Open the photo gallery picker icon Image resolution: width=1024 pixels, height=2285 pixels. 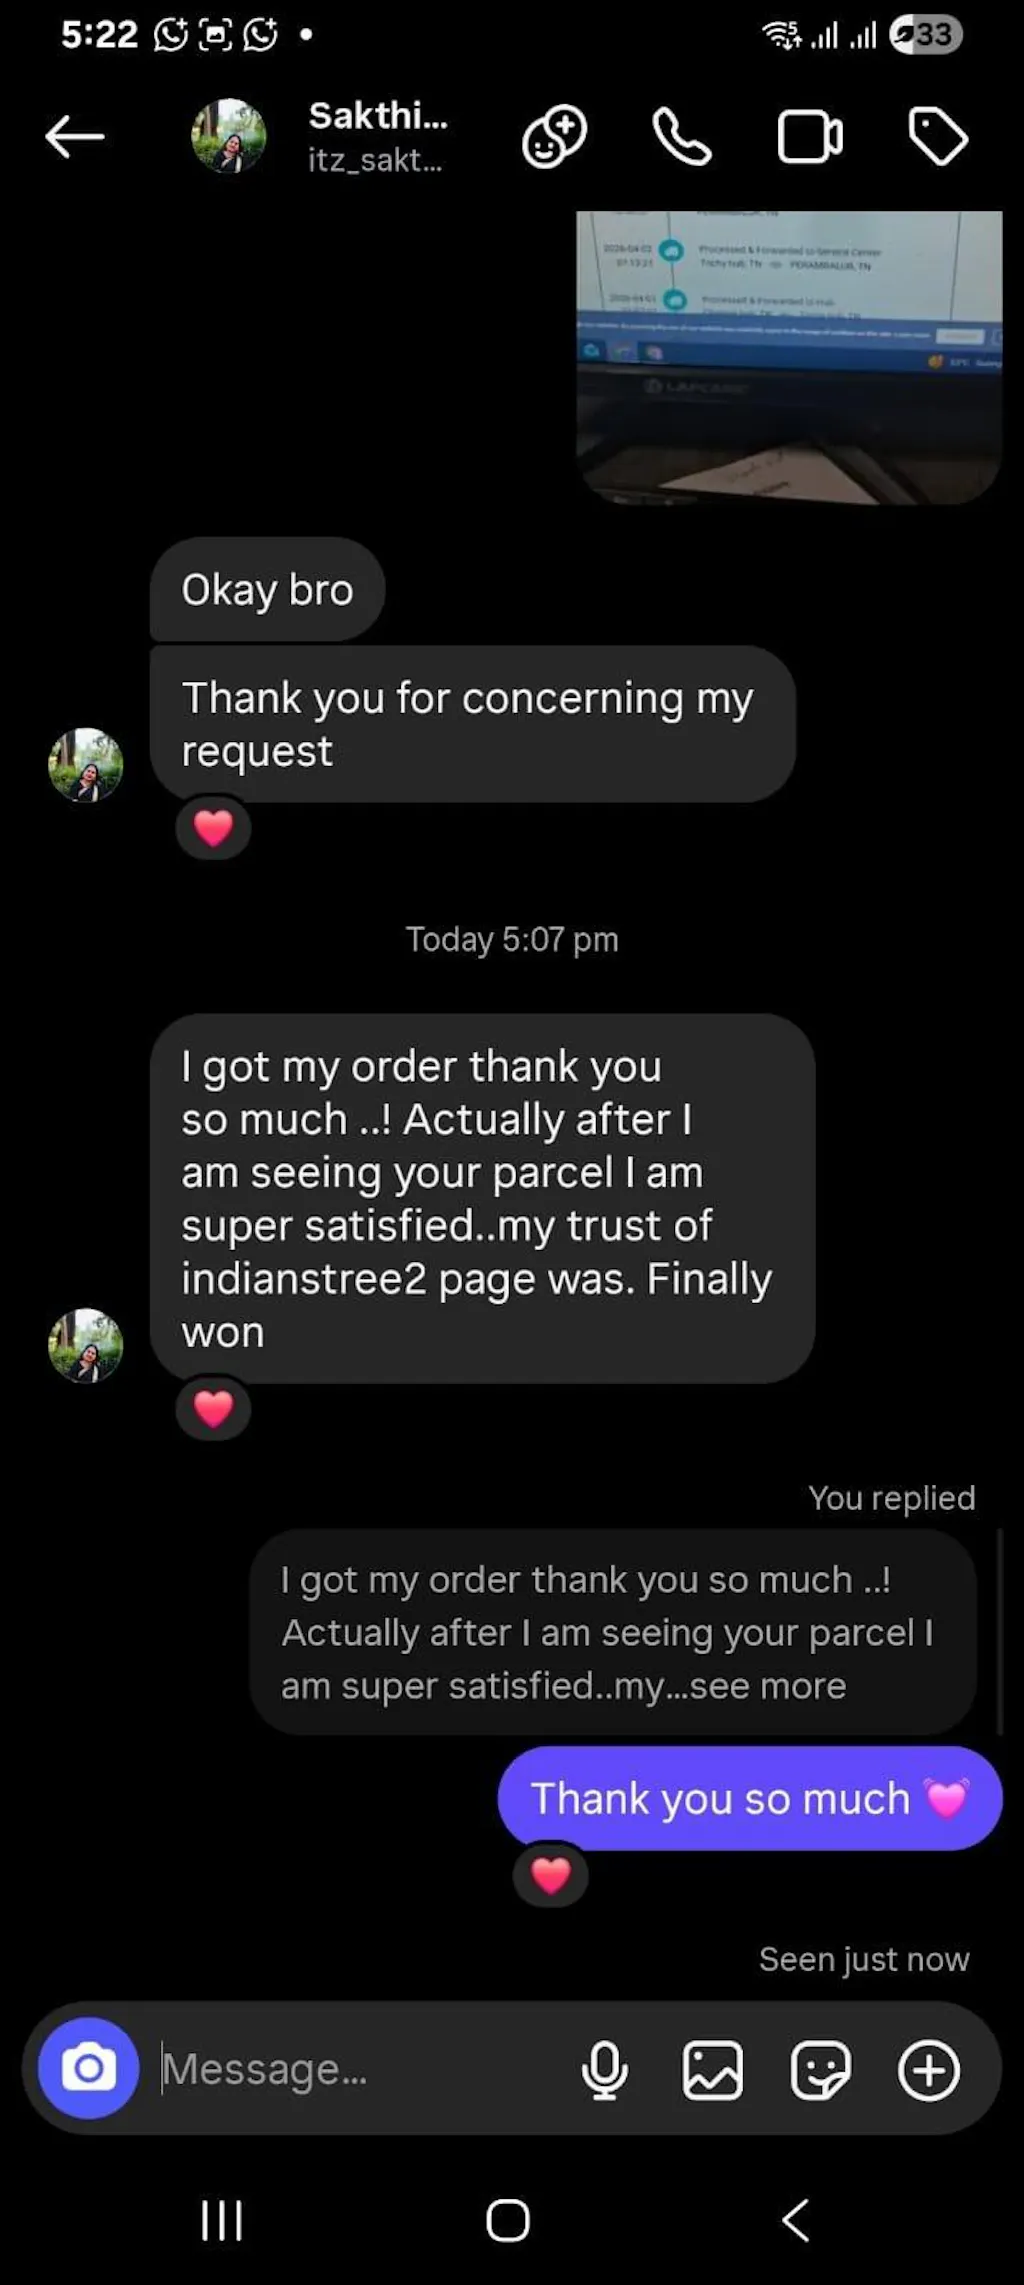pos(712,2069)
